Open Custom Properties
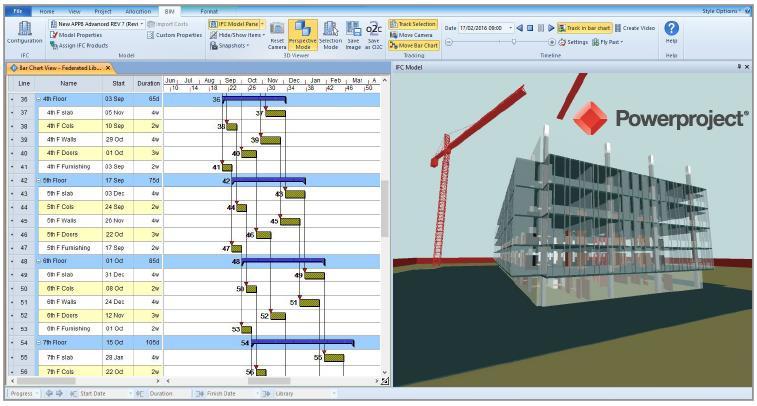 point(174,35)
